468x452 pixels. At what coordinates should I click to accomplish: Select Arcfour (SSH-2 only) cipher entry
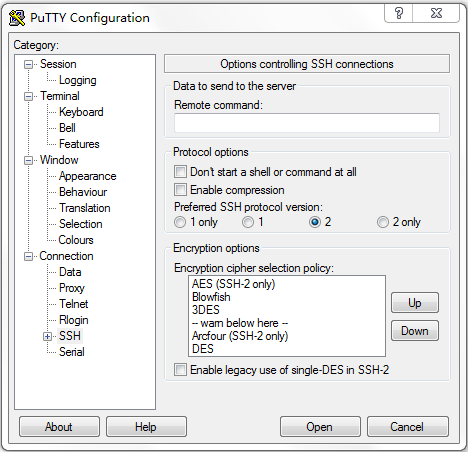240,336
